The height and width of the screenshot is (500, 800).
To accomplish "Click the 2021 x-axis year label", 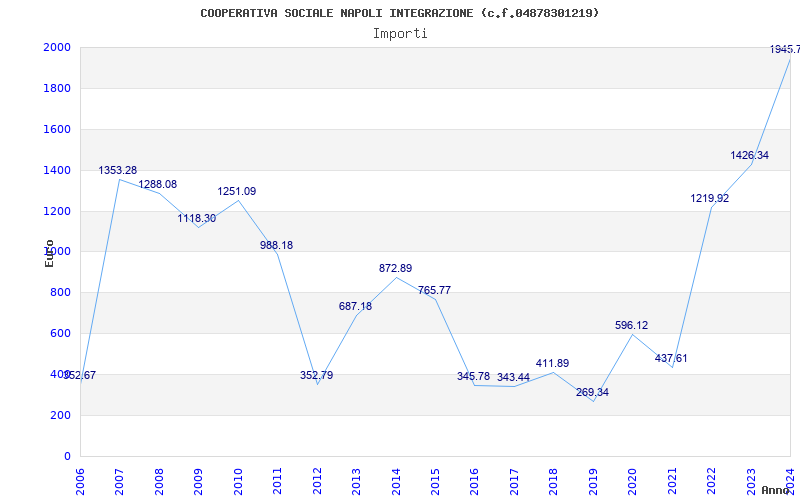I will [x=672, y=481].
